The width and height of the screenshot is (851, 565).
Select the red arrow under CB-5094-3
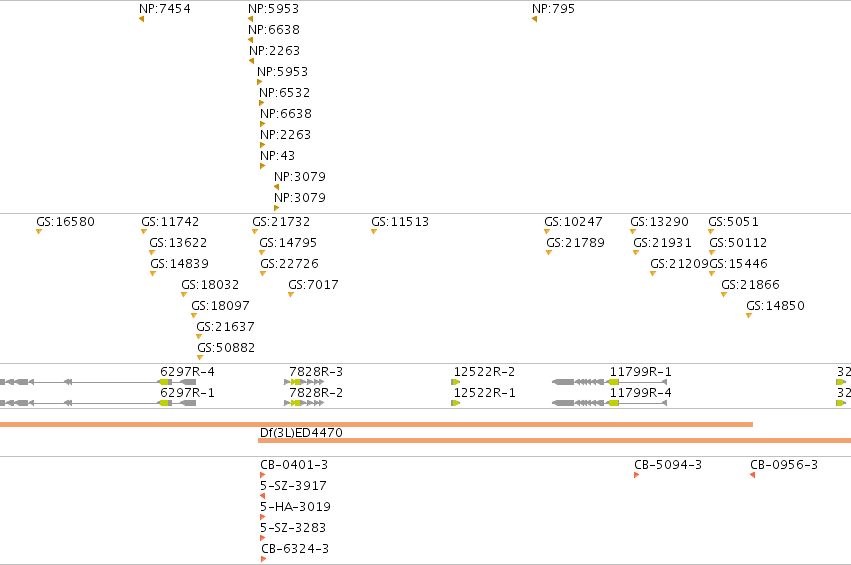click(x=637, y=475)
